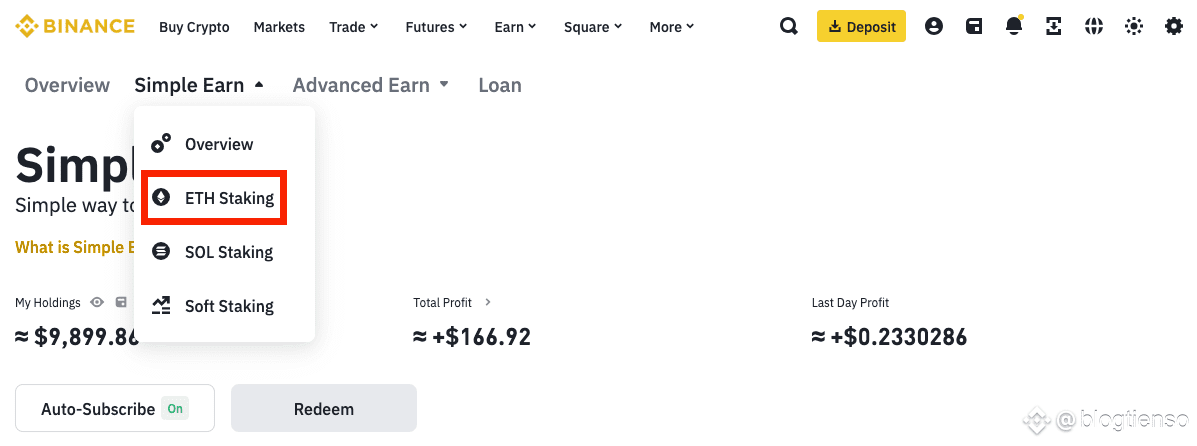Go to the Loan tab
The height and width of the screenshot is (446, 1197).
click(500, 85)
